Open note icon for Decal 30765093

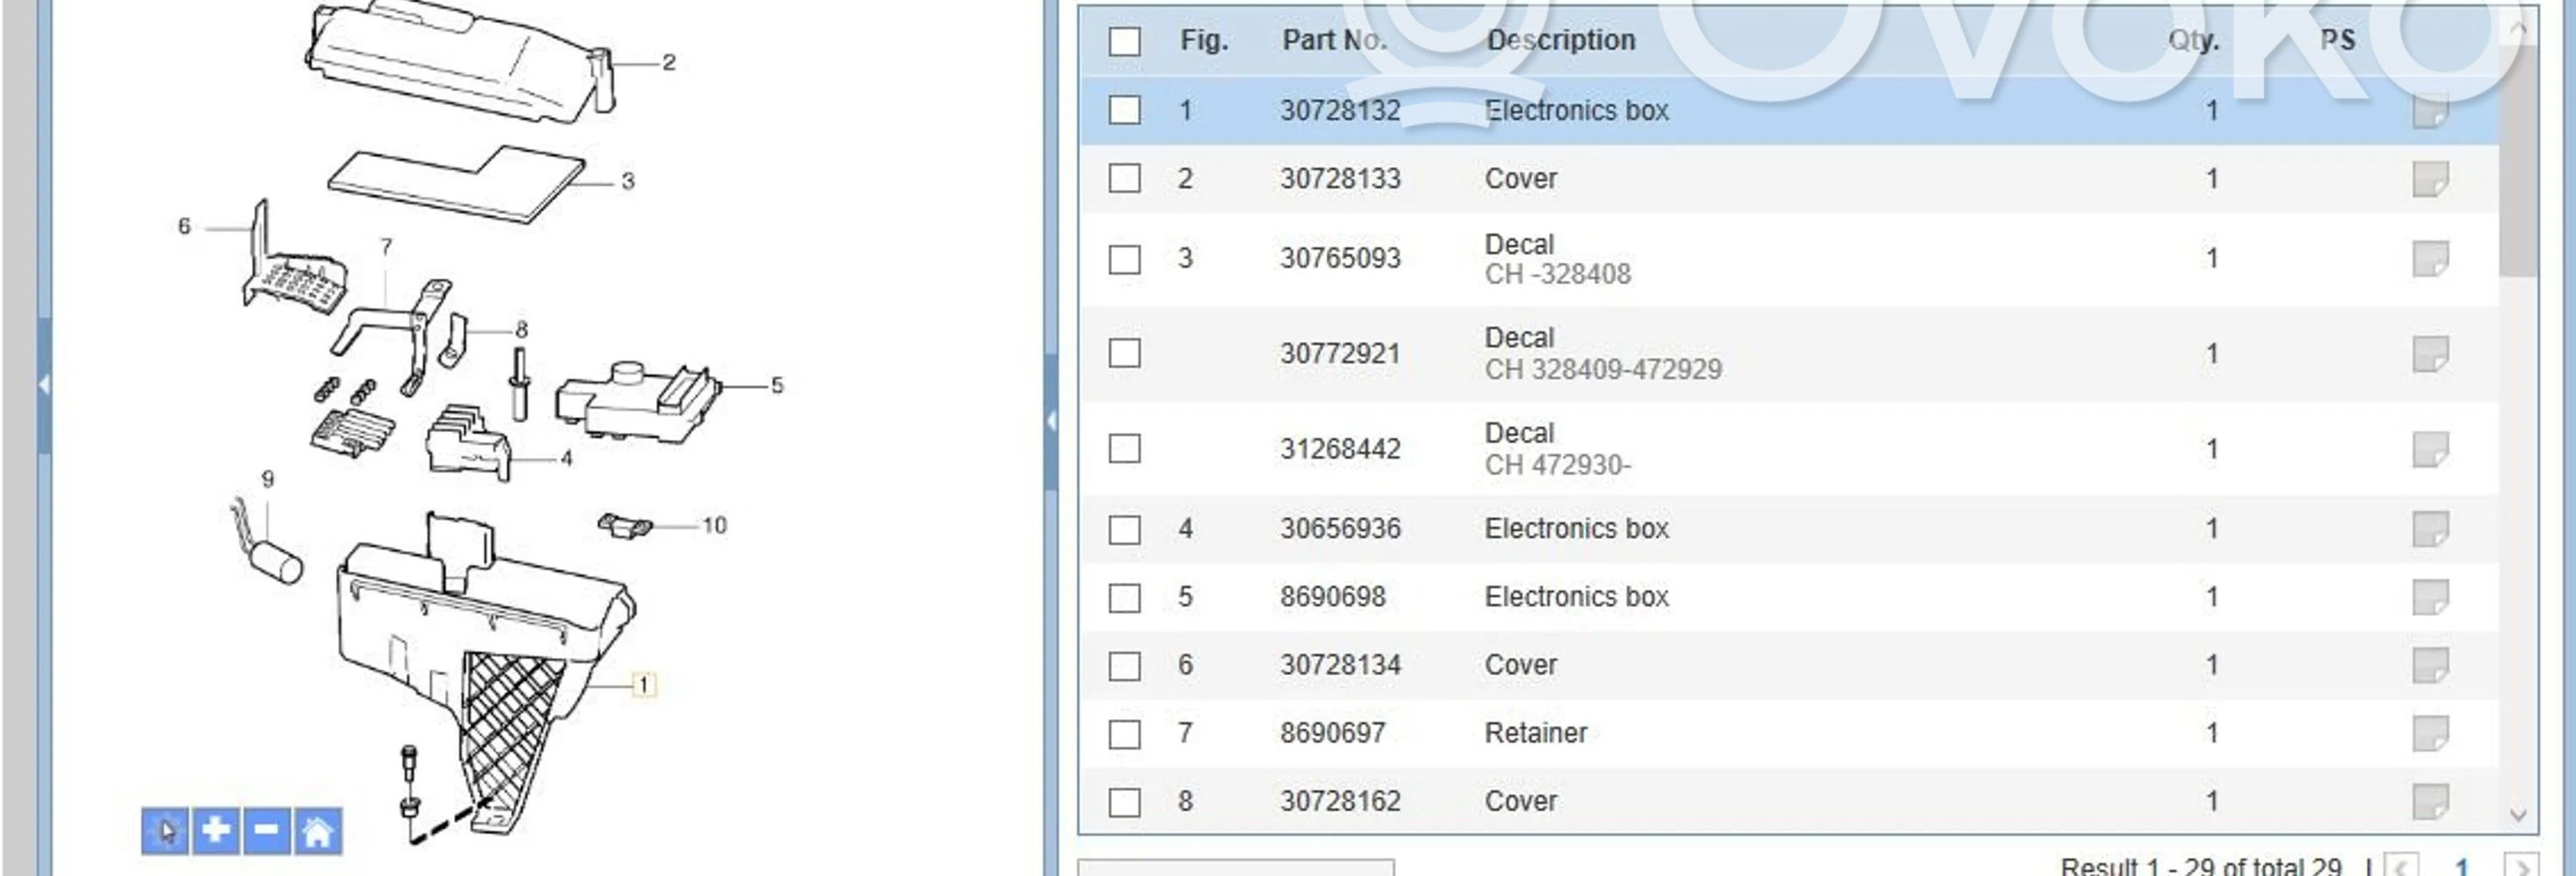2430,259
